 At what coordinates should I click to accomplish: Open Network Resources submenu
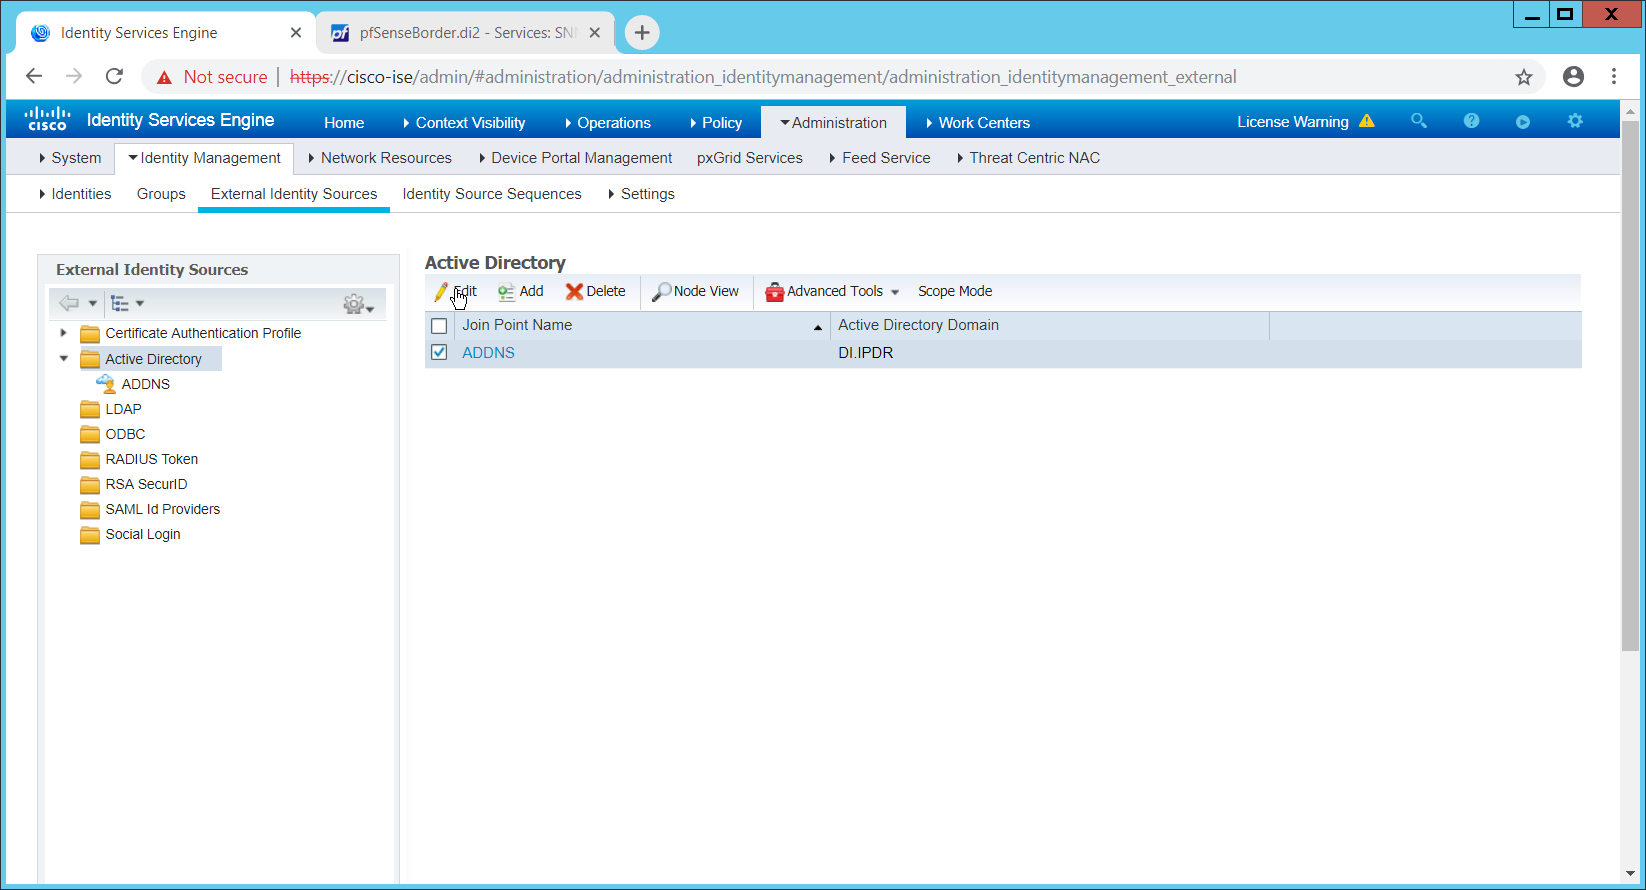(x=380, y=158)
